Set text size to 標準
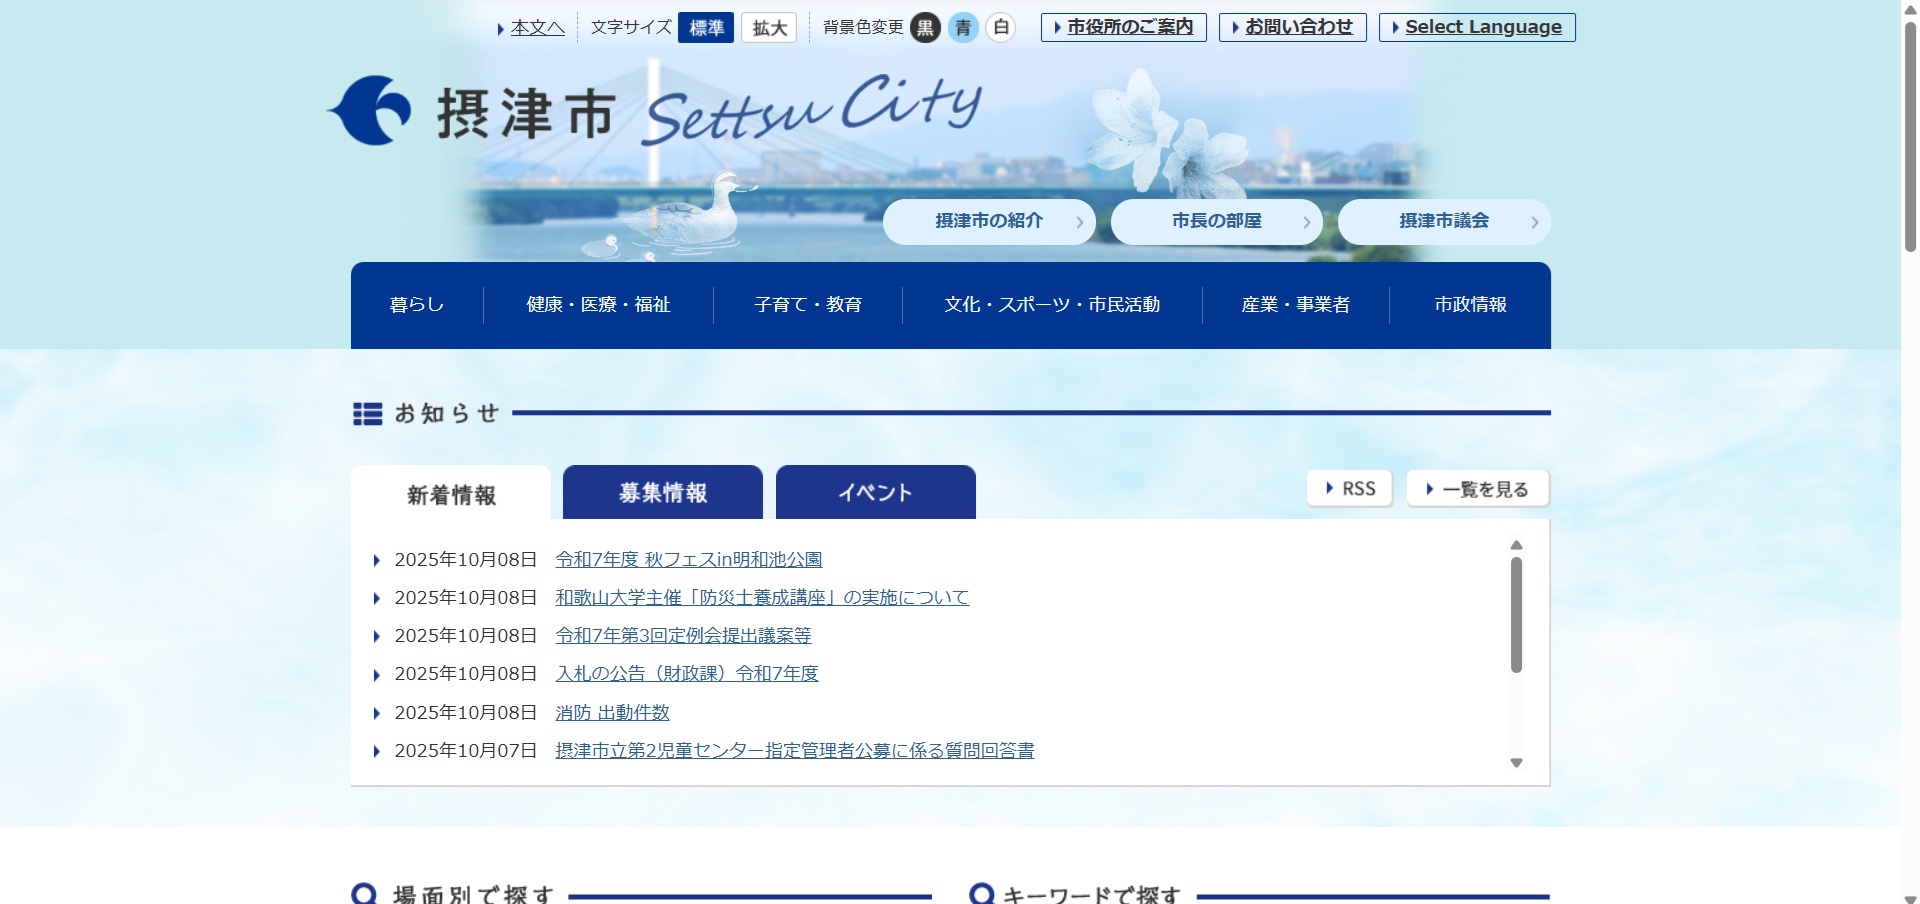This screenshot has width=1920, height=904. tap(706, 28)
